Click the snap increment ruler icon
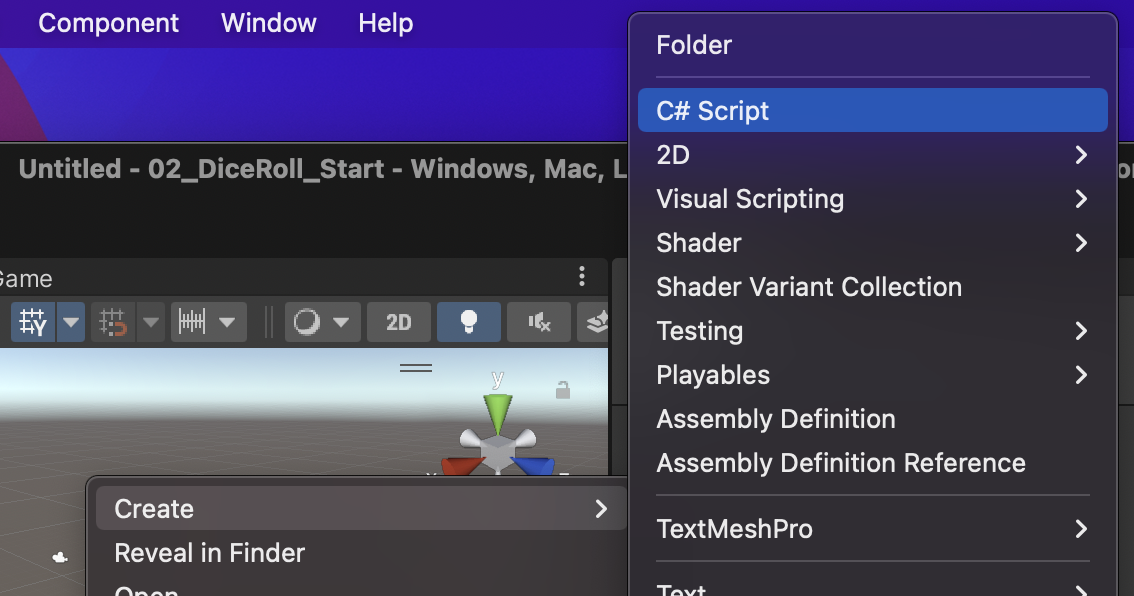This screenshot has height=596, width=1134. pyautogui.click(x=191, y=322)
